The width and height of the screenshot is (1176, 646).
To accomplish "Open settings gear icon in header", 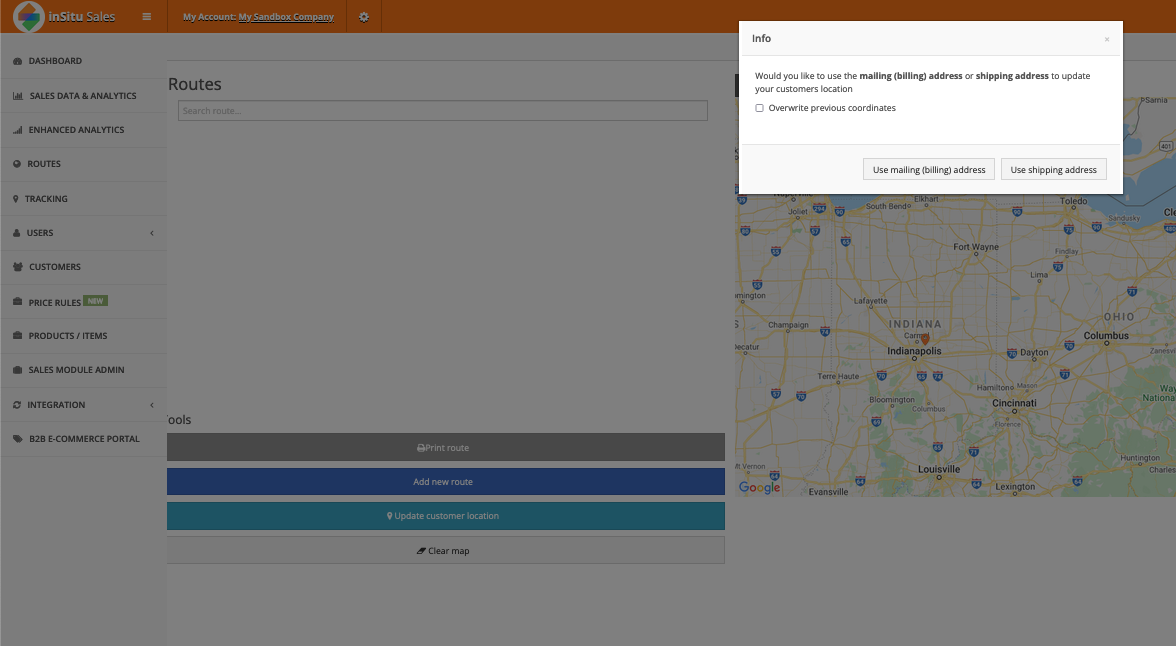I will coord(364,17).
